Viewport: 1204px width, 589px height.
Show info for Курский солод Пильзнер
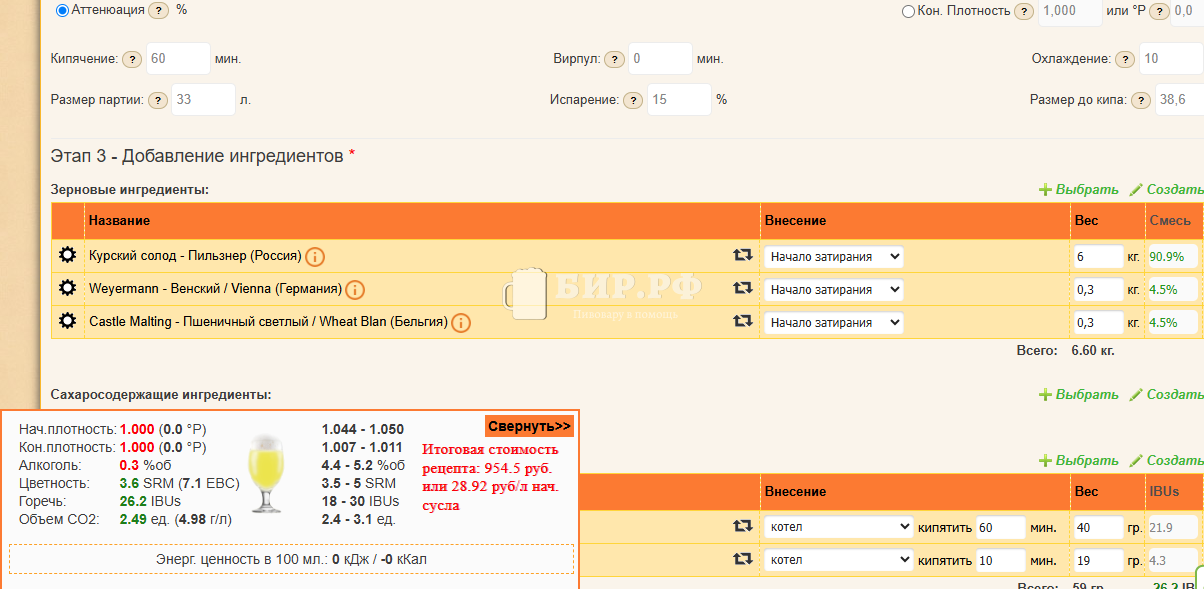point(315,257)
